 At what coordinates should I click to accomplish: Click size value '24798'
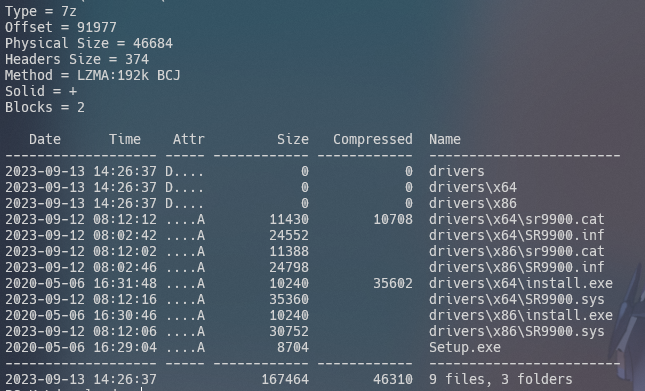[289, 268]
